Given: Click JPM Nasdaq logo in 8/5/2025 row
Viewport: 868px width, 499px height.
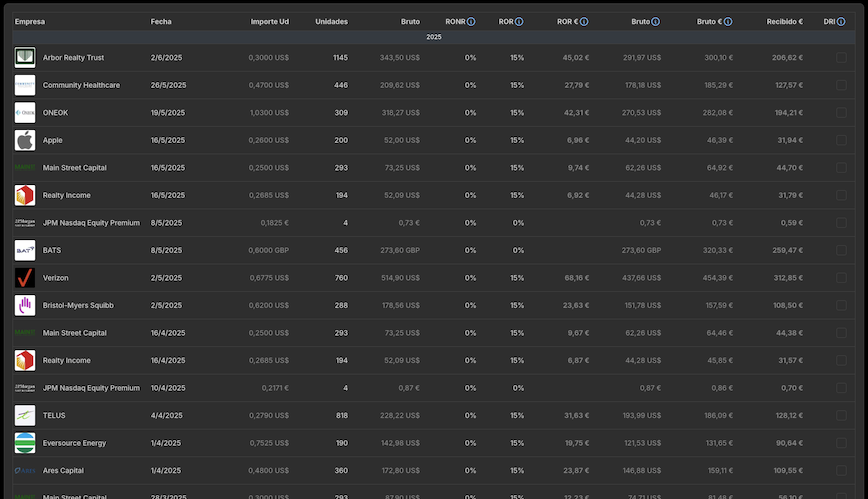Looking at the screenshot, I should (x=25, y=223).
